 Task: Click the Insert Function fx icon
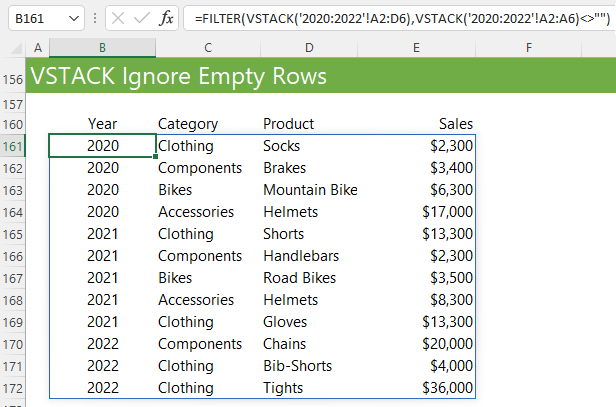click(x=166, y=18)
